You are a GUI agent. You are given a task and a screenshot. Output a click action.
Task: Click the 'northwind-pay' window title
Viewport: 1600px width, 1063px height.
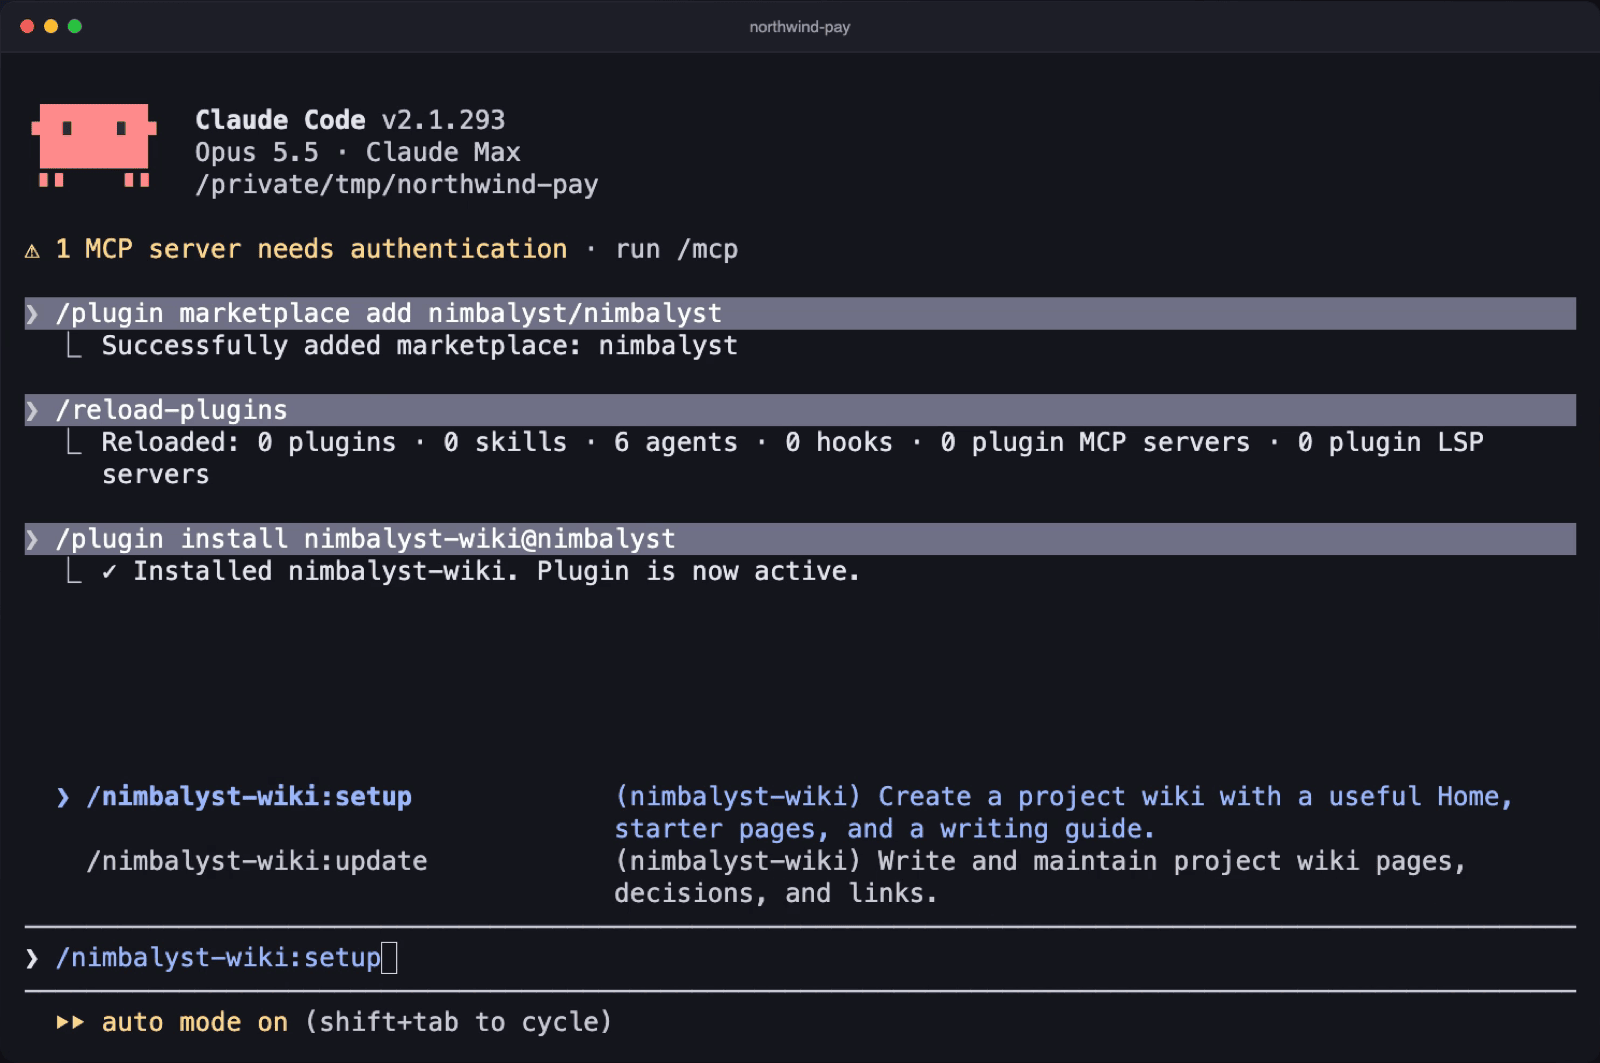(800, 27)
